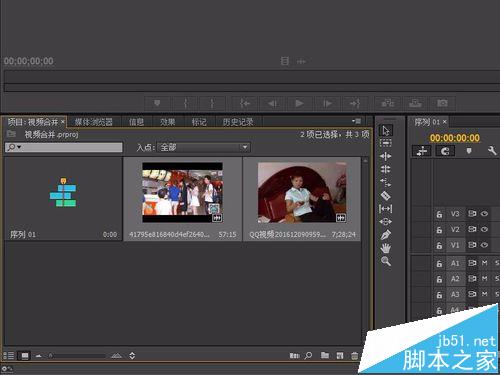Play the source monitor clip
Image resolution: width=500 pixels, height=375 pixels.
pyautogui.click(x=299, y=104)
